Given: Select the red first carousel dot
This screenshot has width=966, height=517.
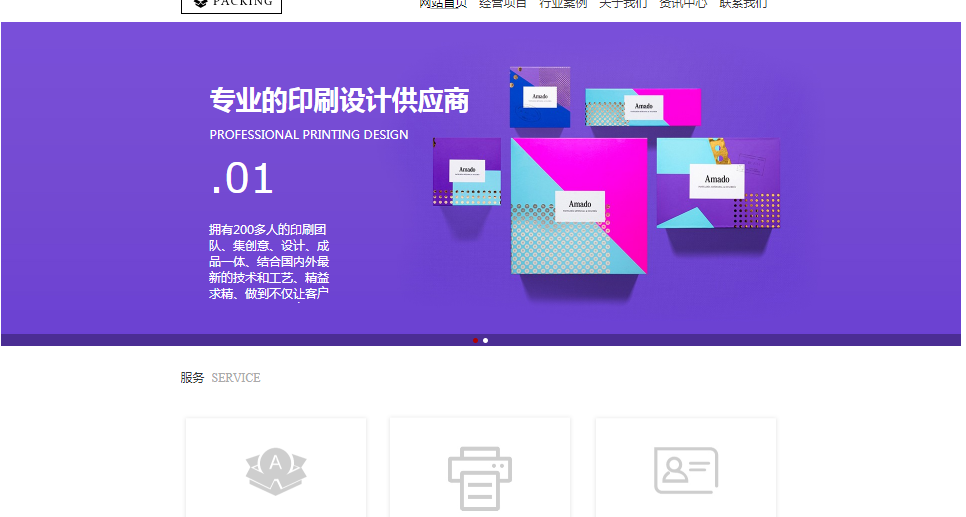Looking at the screenshot, I should (476, 340).
